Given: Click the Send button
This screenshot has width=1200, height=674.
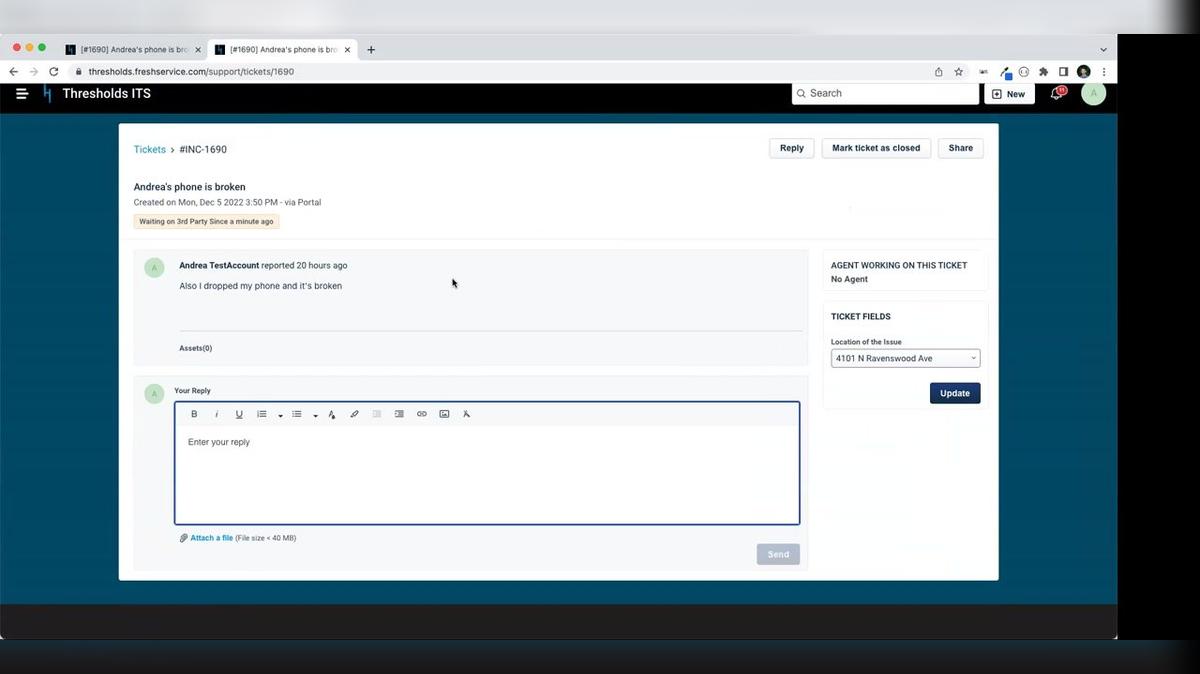Looking at the screenshot, I should tap(778, 554).
